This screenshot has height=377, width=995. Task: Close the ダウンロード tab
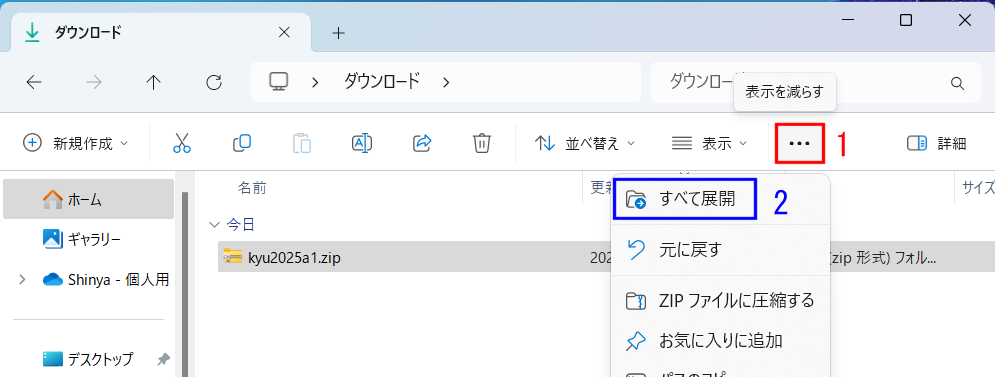pos(284,32)
